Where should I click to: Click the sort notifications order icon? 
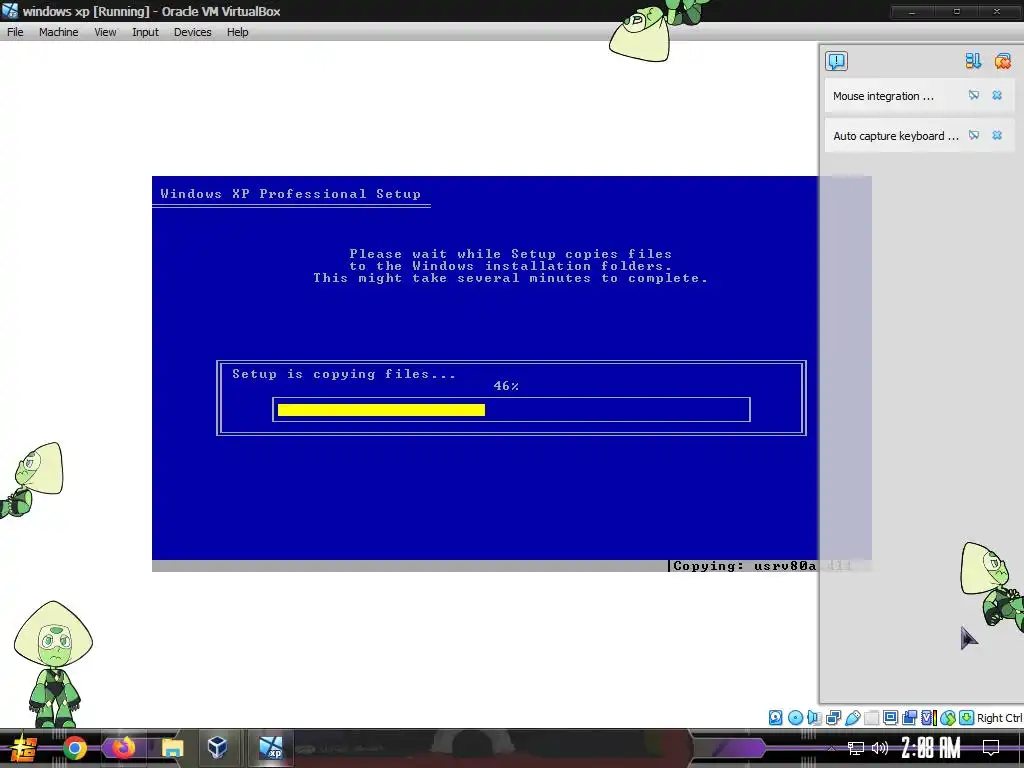pyautogui.click(x=973, y=61)
